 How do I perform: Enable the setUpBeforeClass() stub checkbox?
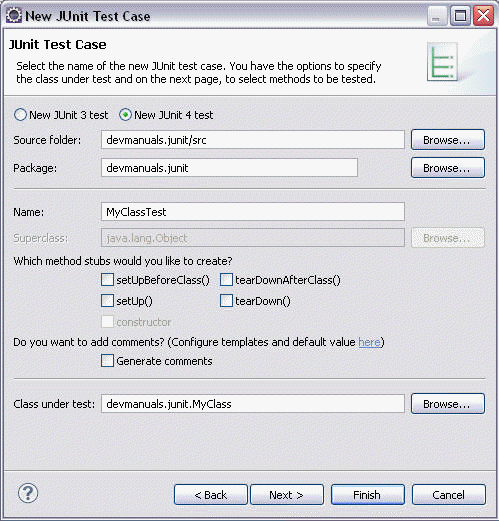(107, 280)
